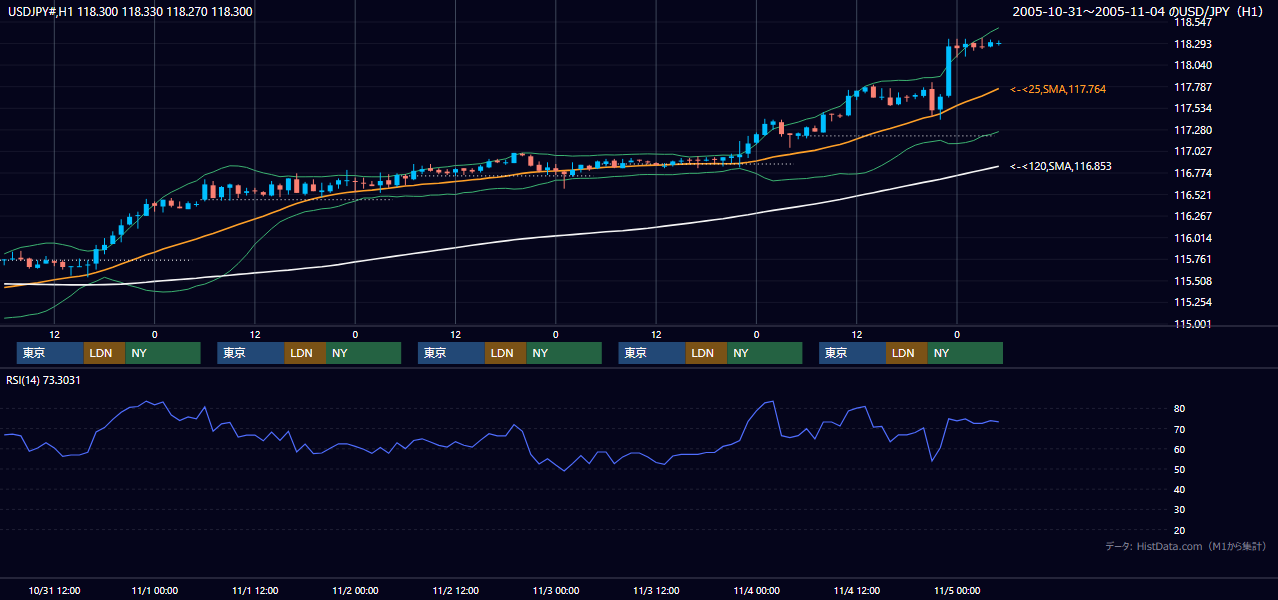The image size is (1278, 600).
Task: Click the RSI scale value 70
Action: point(1179,429)
